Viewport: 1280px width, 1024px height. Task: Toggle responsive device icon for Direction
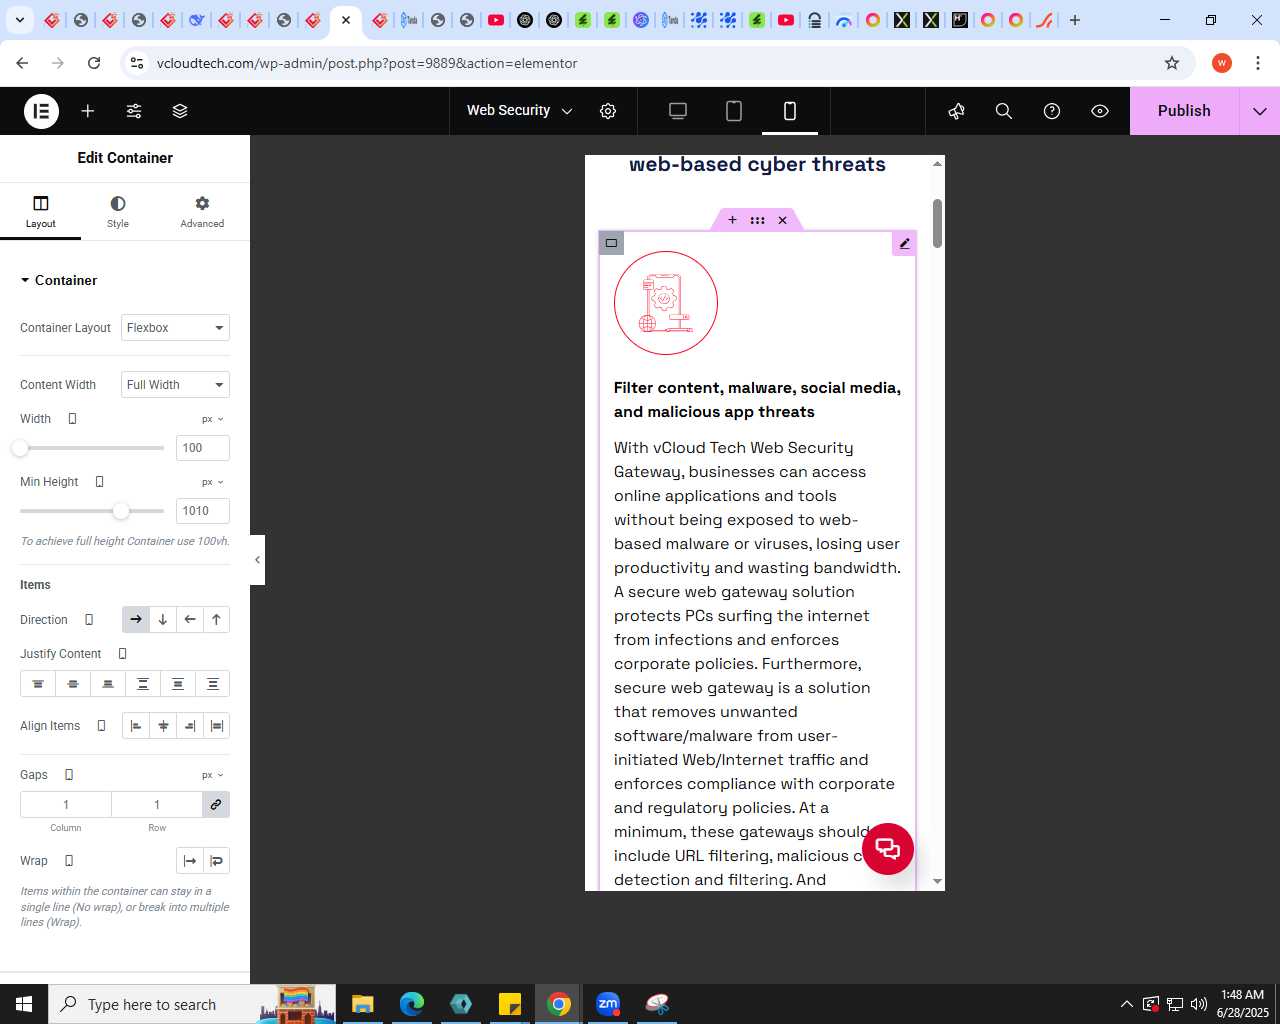tap(89, 620)
